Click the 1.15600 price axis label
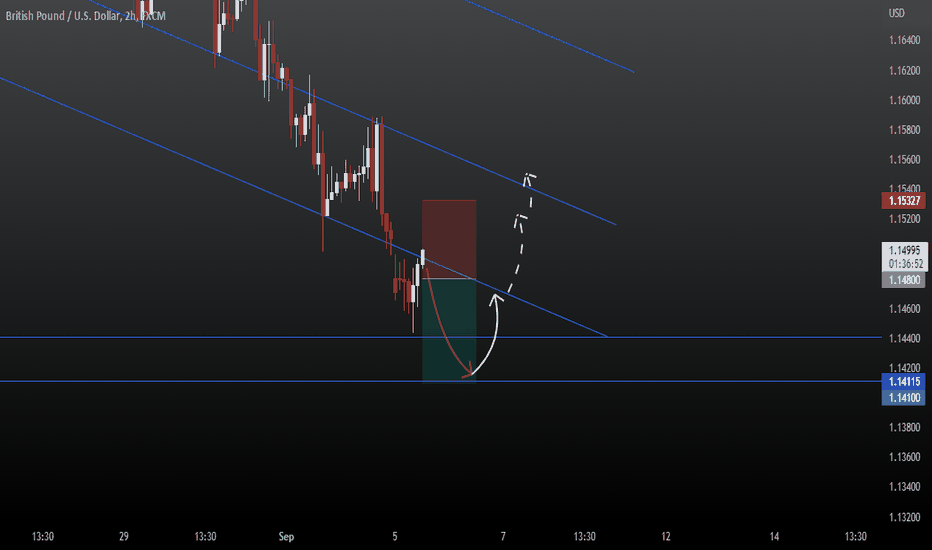 click(904, 159)
